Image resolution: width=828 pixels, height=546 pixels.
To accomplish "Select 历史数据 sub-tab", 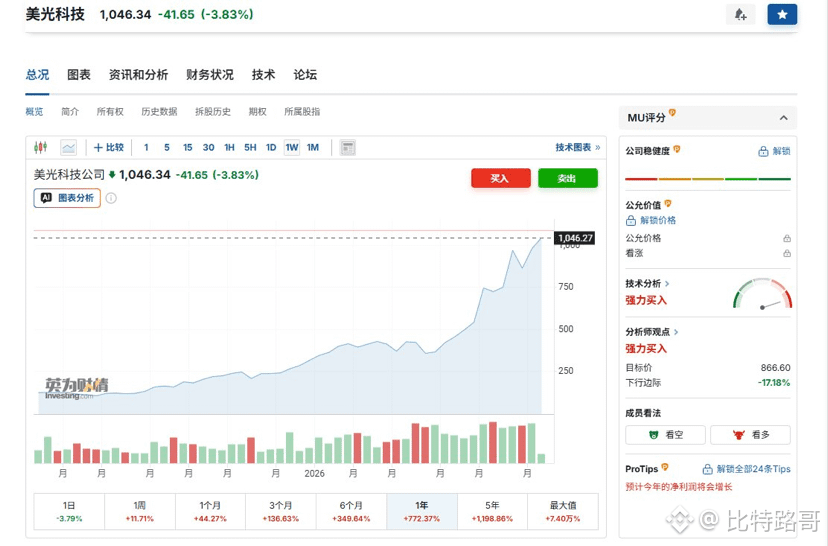I will point(159,111).
